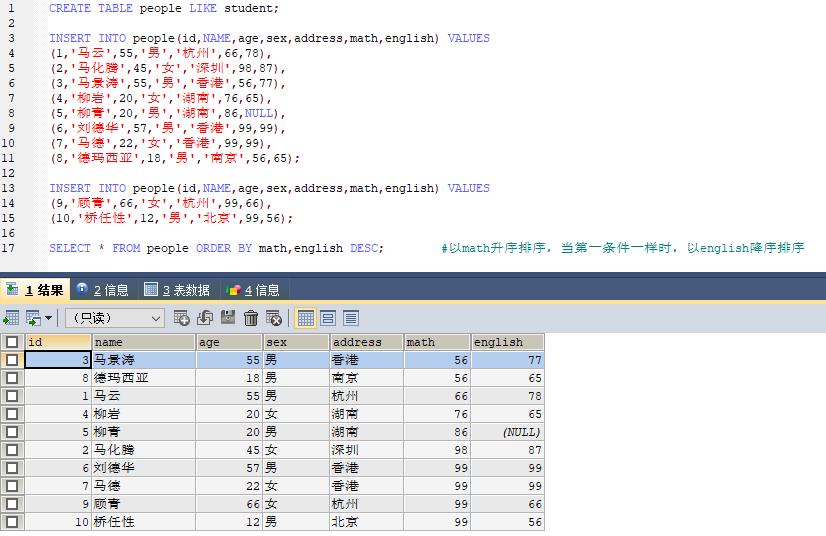Place cursor in the SELECT * FROM people statement

tap(217, 248)
